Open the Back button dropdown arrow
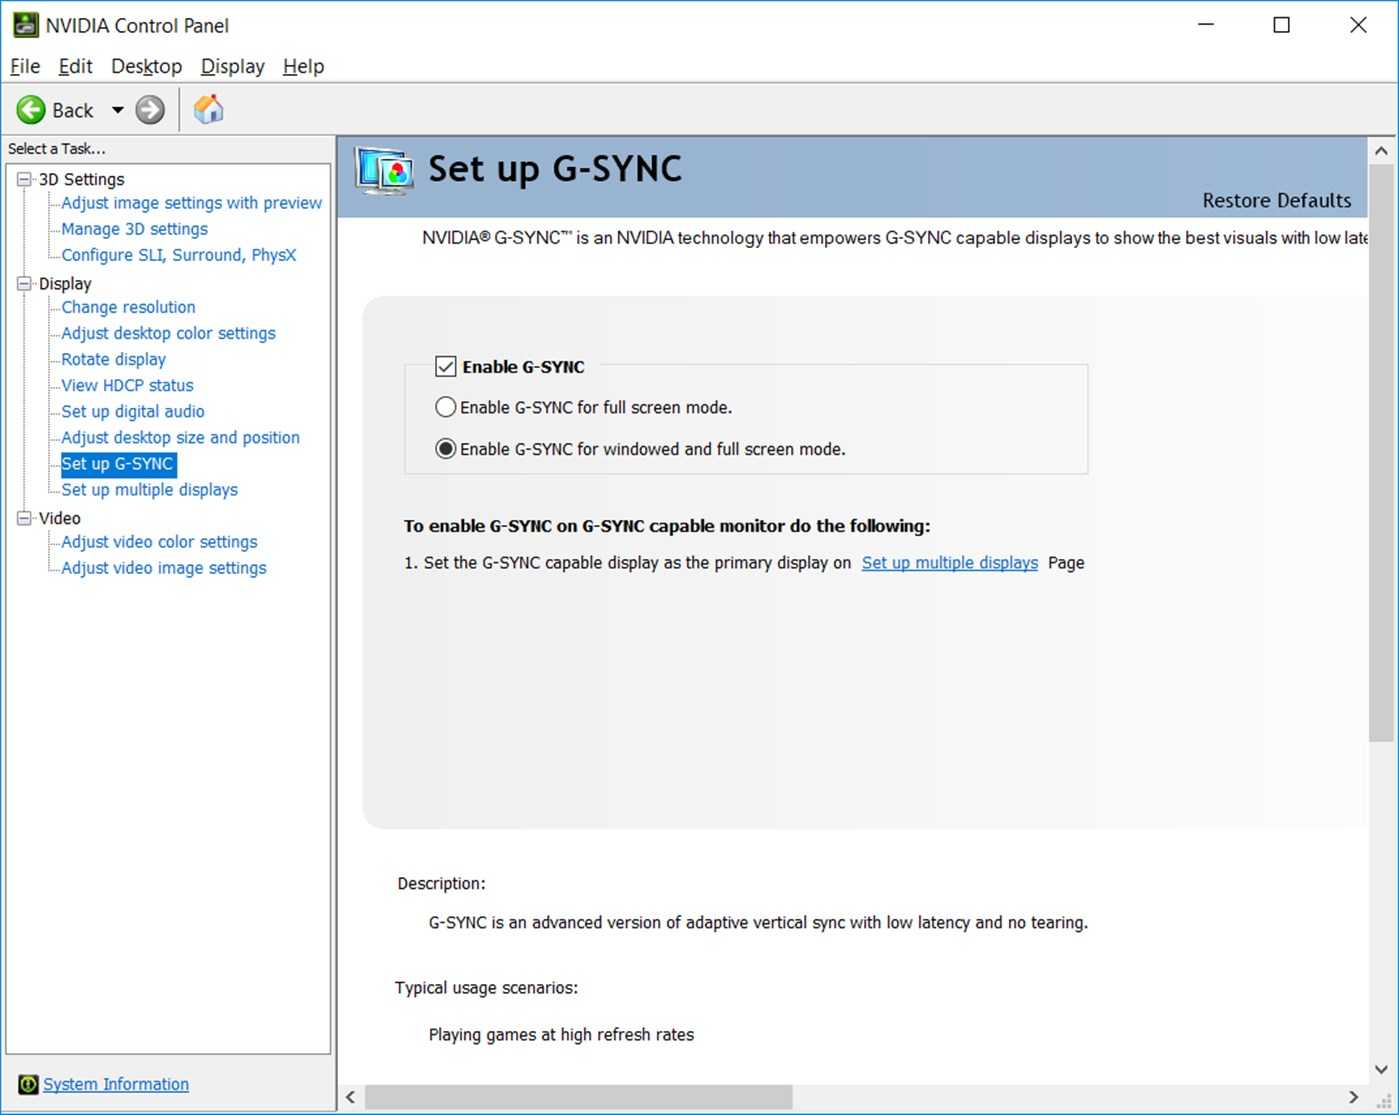 [116, 109]
